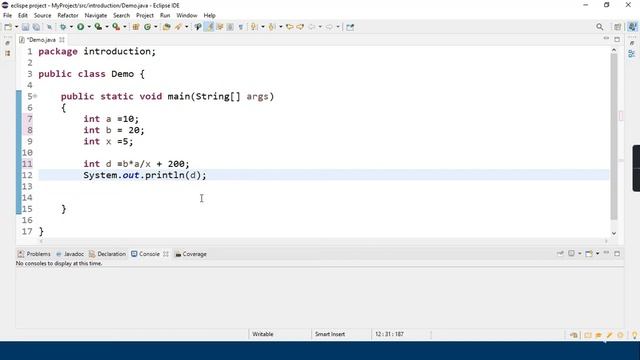Open the Debug dropdown arrow
640x360 pixels.
coord(71,27)
